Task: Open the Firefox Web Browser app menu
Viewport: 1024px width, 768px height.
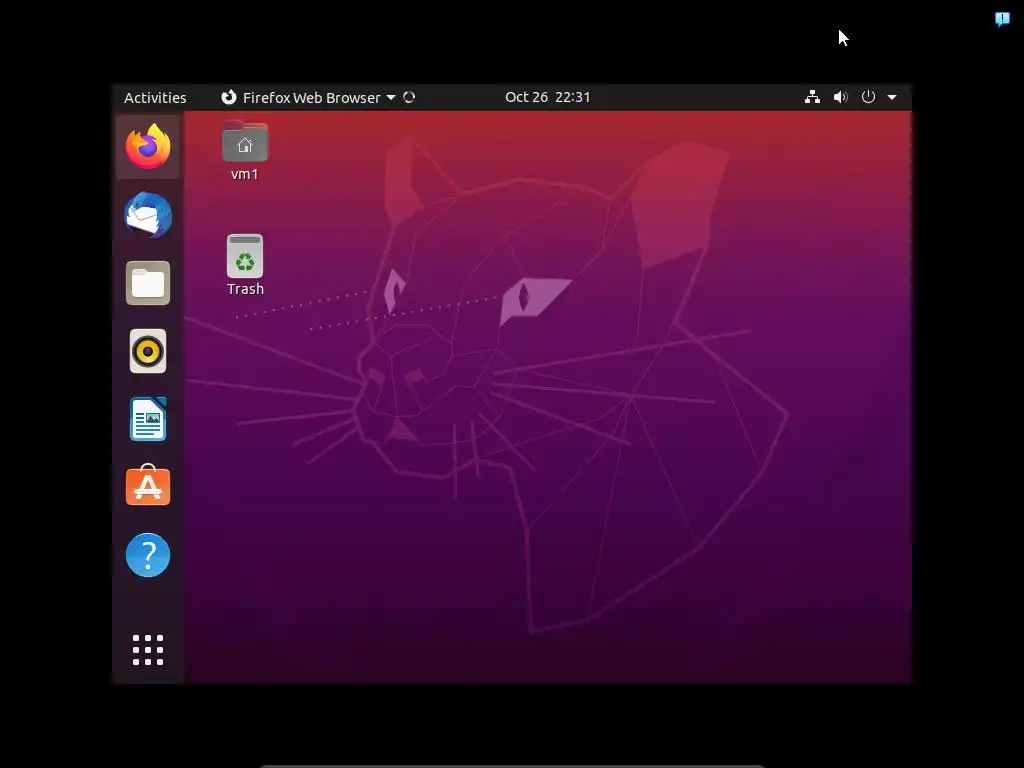Action: point(308,97)
